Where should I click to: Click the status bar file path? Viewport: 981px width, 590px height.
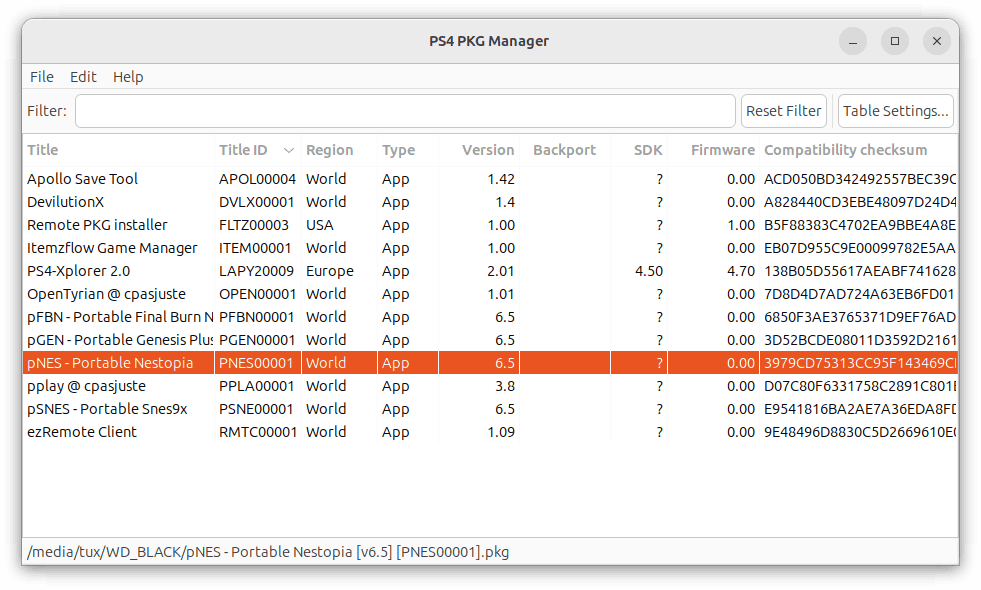tap(268, 552)
